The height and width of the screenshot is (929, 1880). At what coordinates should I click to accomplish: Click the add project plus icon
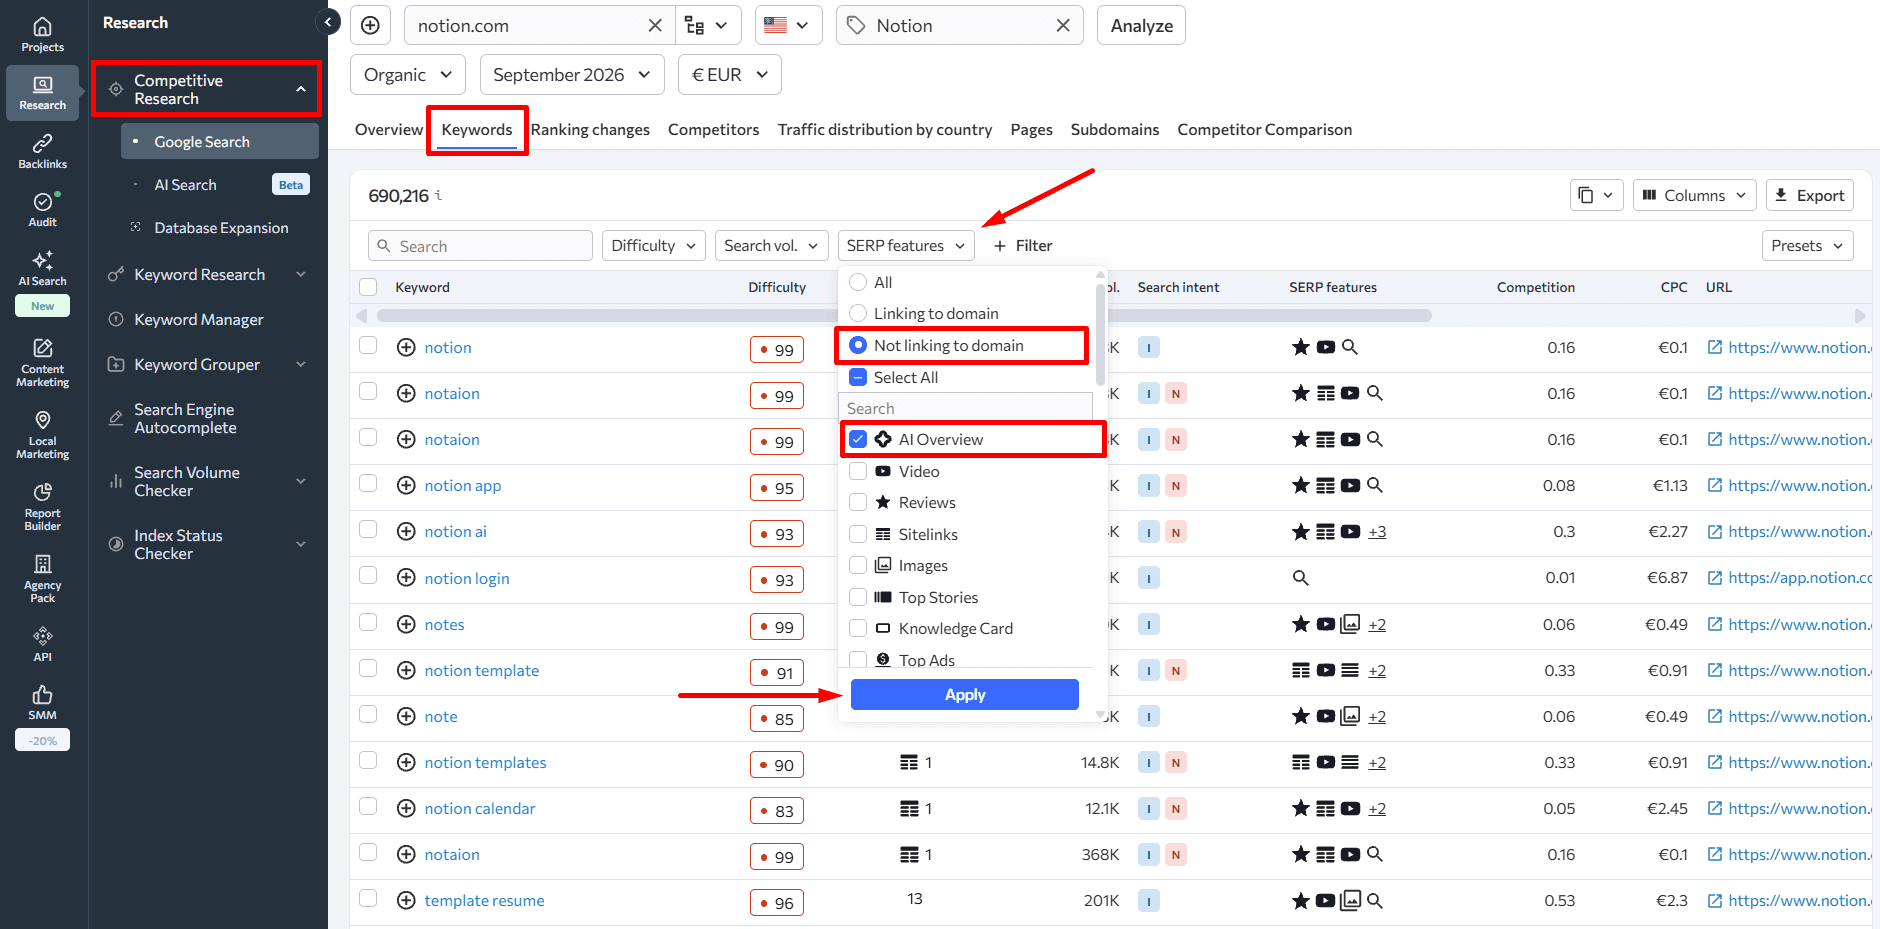[x=370, y=25]
